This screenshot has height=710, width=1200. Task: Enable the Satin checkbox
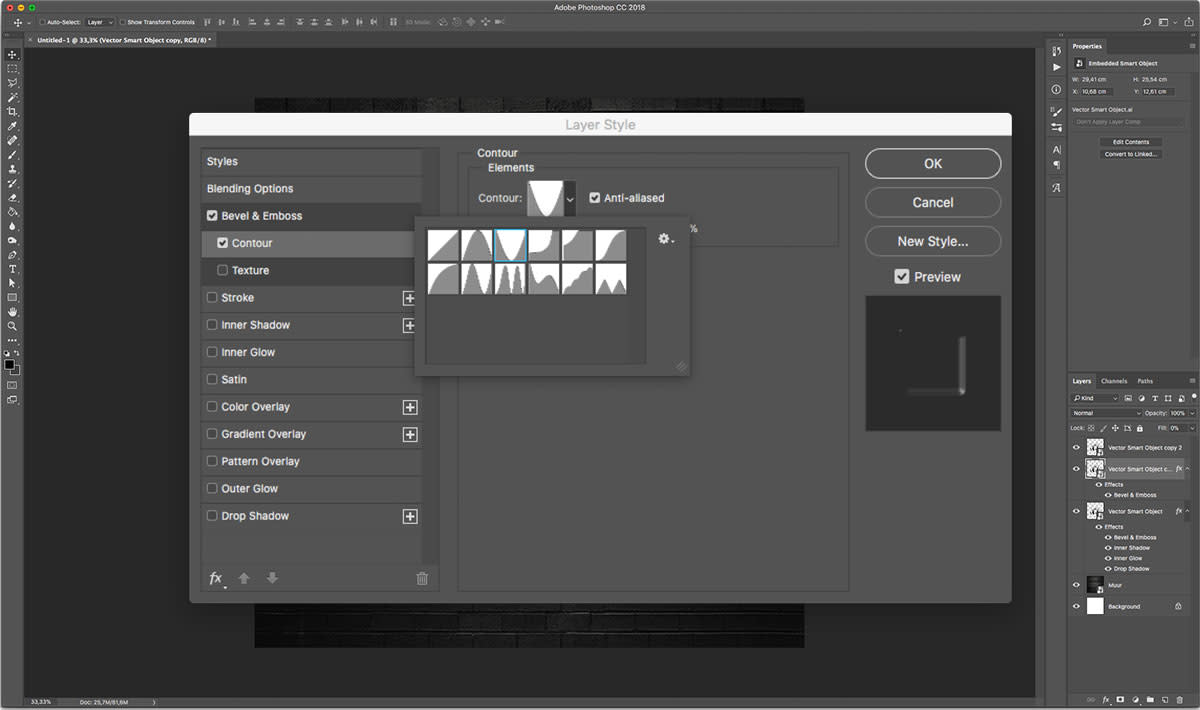pyautogui.click(x=212, y=380)
